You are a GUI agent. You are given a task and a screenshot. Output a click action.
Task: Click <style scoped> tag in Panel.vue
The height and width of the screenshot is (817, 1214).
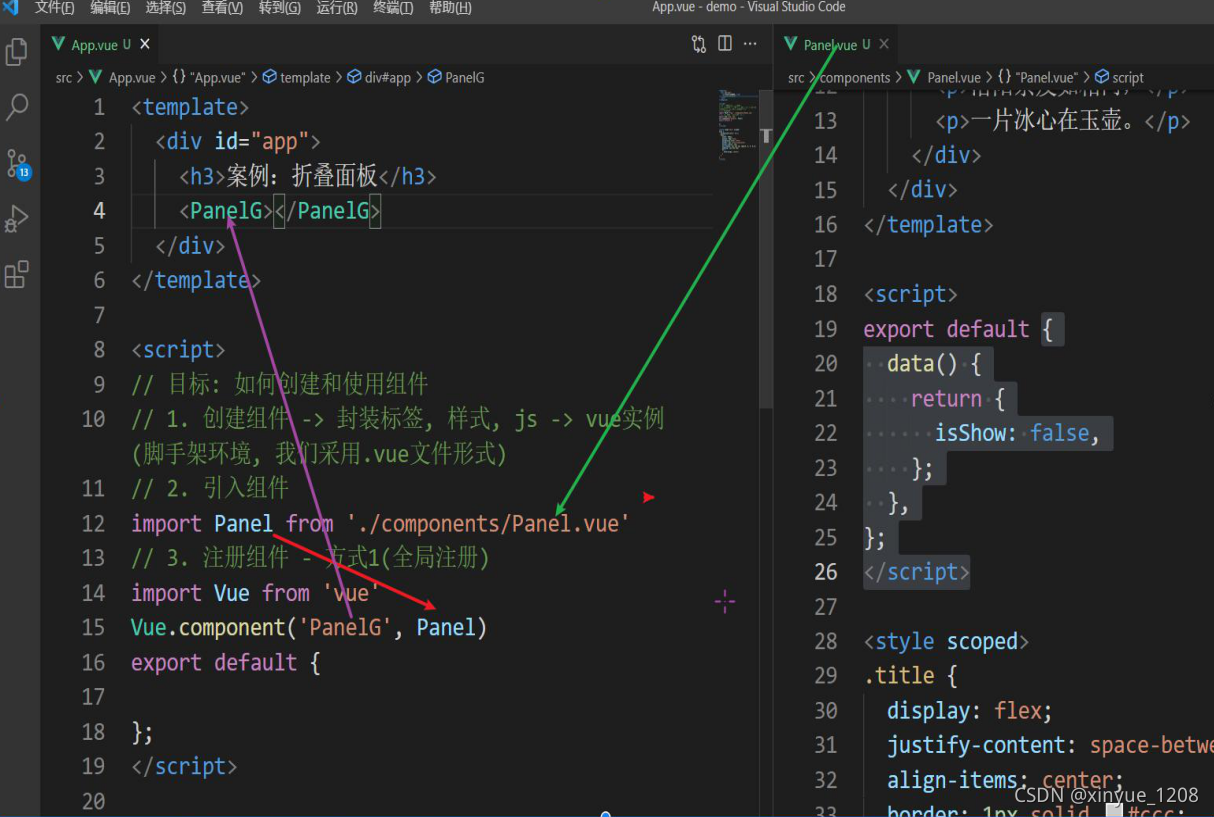(946, 642)
